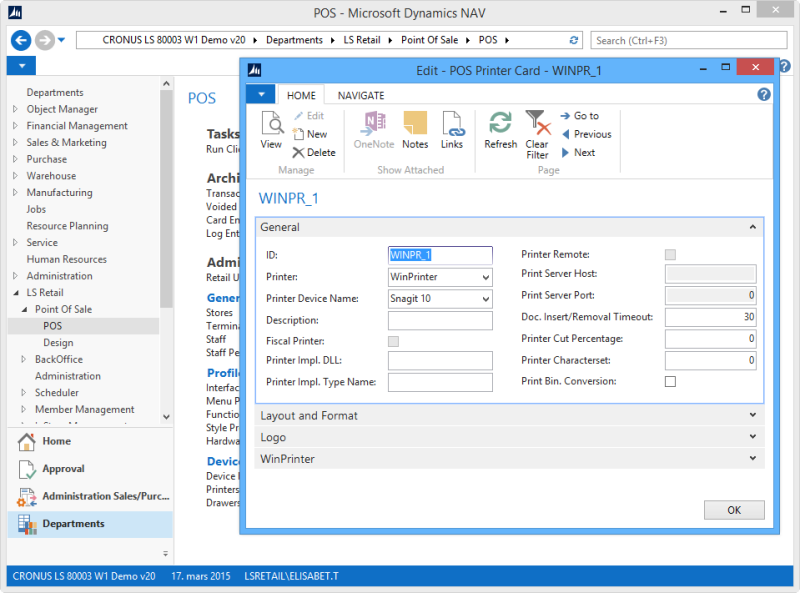Screen dimensions: 800x593
Task: Click the View icon in ribbon
Action: pyautogui.click(x=271, y=130)
